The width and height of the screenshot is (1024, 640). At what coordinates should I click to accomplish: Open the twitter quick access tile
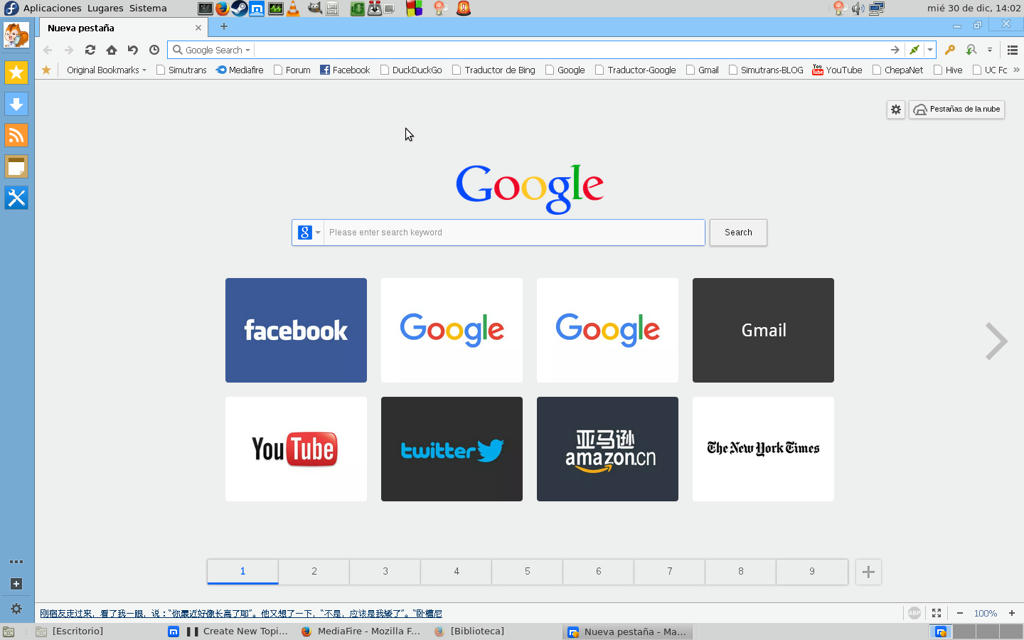click(451, 449)
